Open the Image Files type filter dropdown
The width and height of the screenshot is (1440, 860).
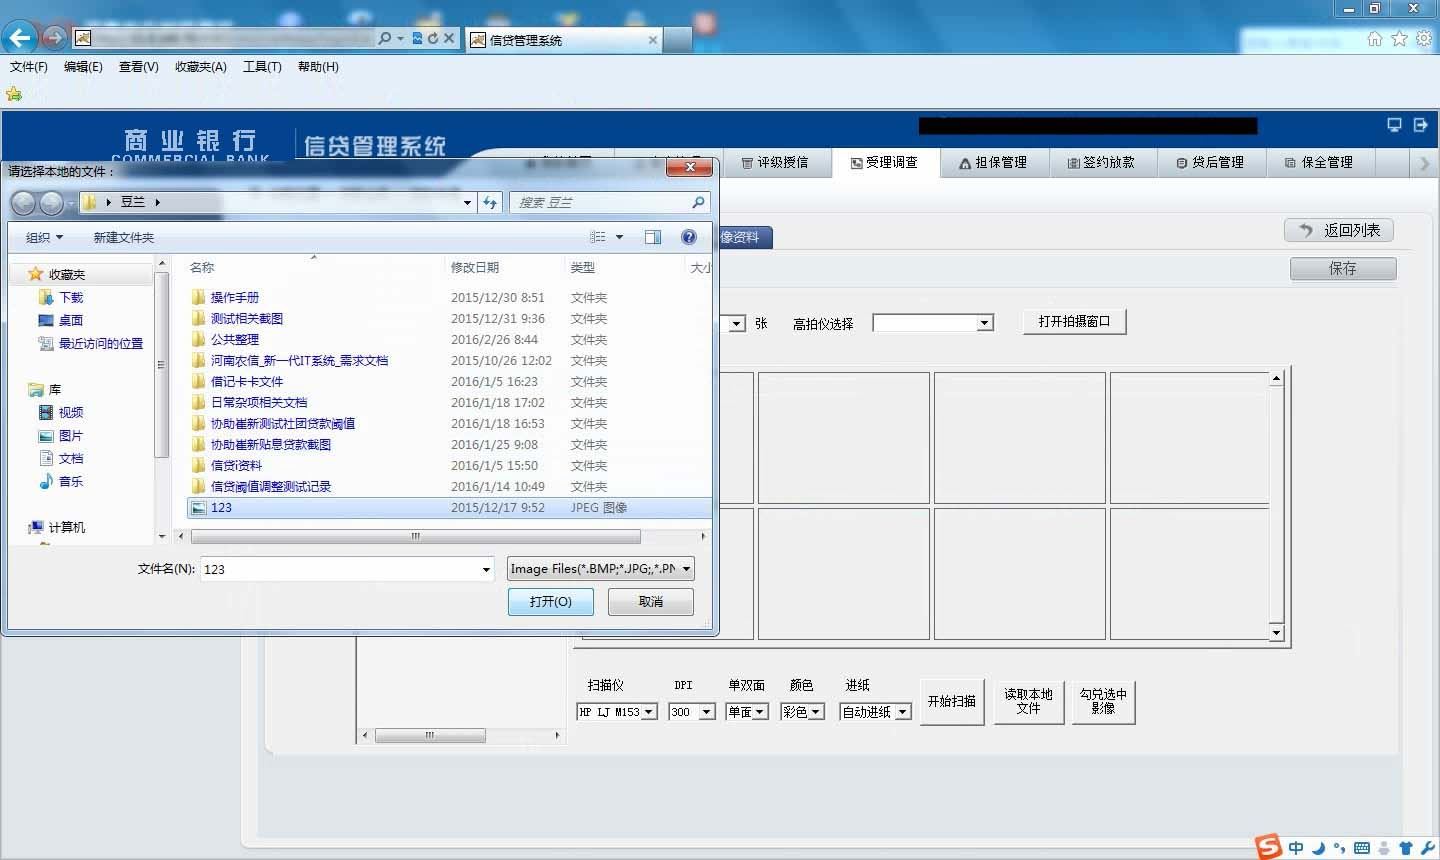601,569
